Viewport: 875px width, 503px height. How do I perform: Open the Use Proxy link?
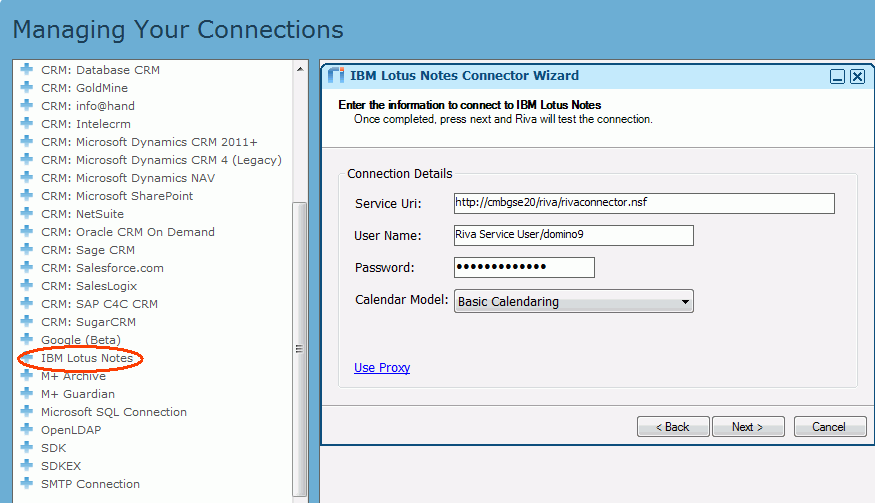pyautogui.click(x=382, y=368)
